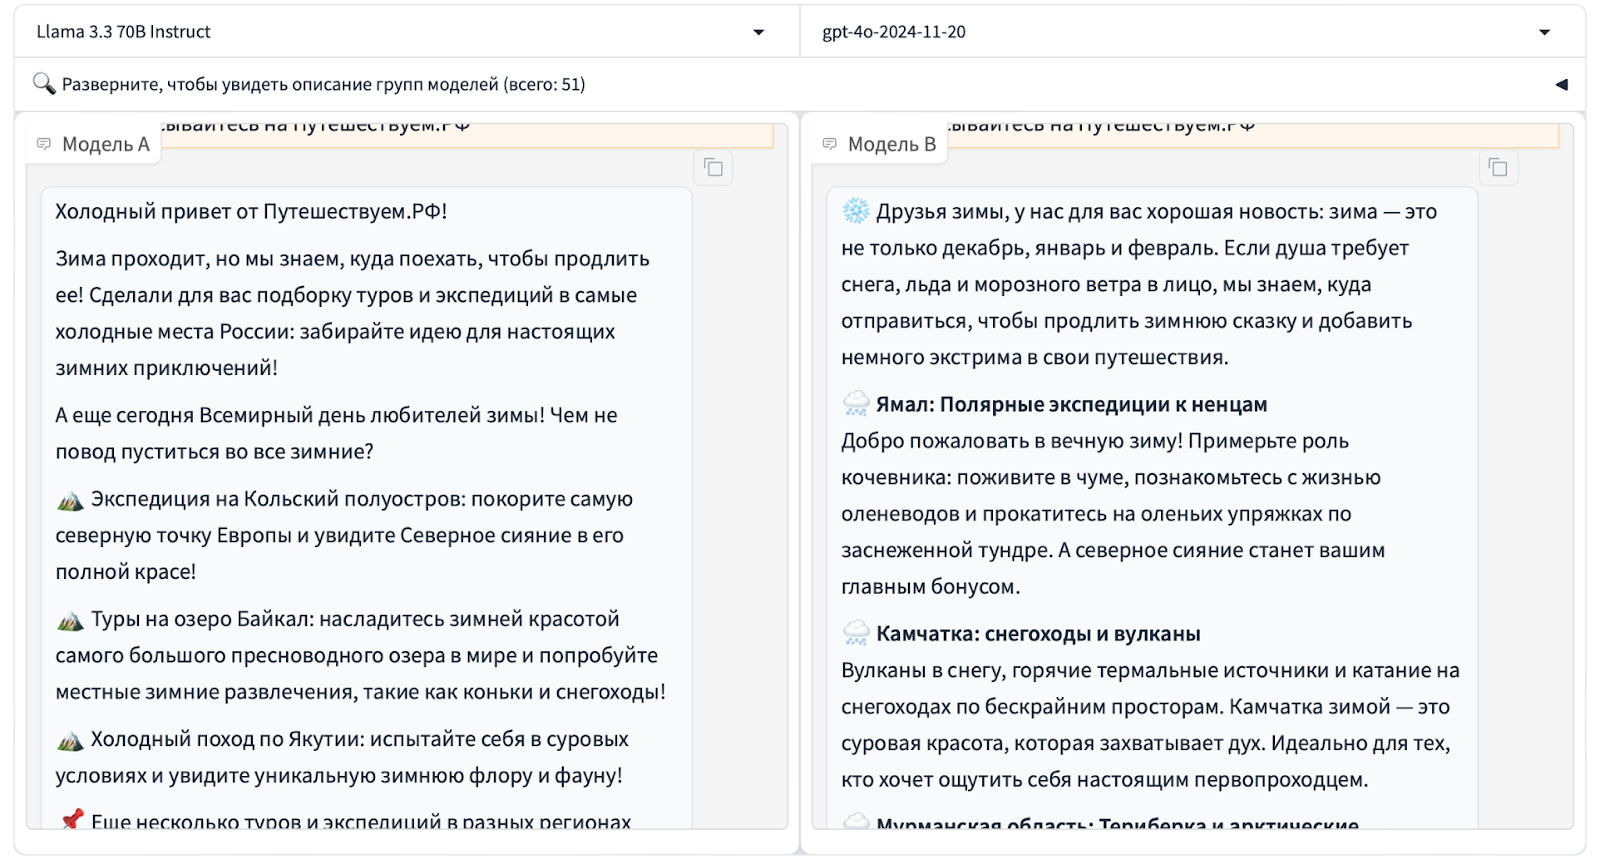Click the mountain emoji before Кольский полуостров
This screenshot has height=858, width=1600.
pos(70,500)
